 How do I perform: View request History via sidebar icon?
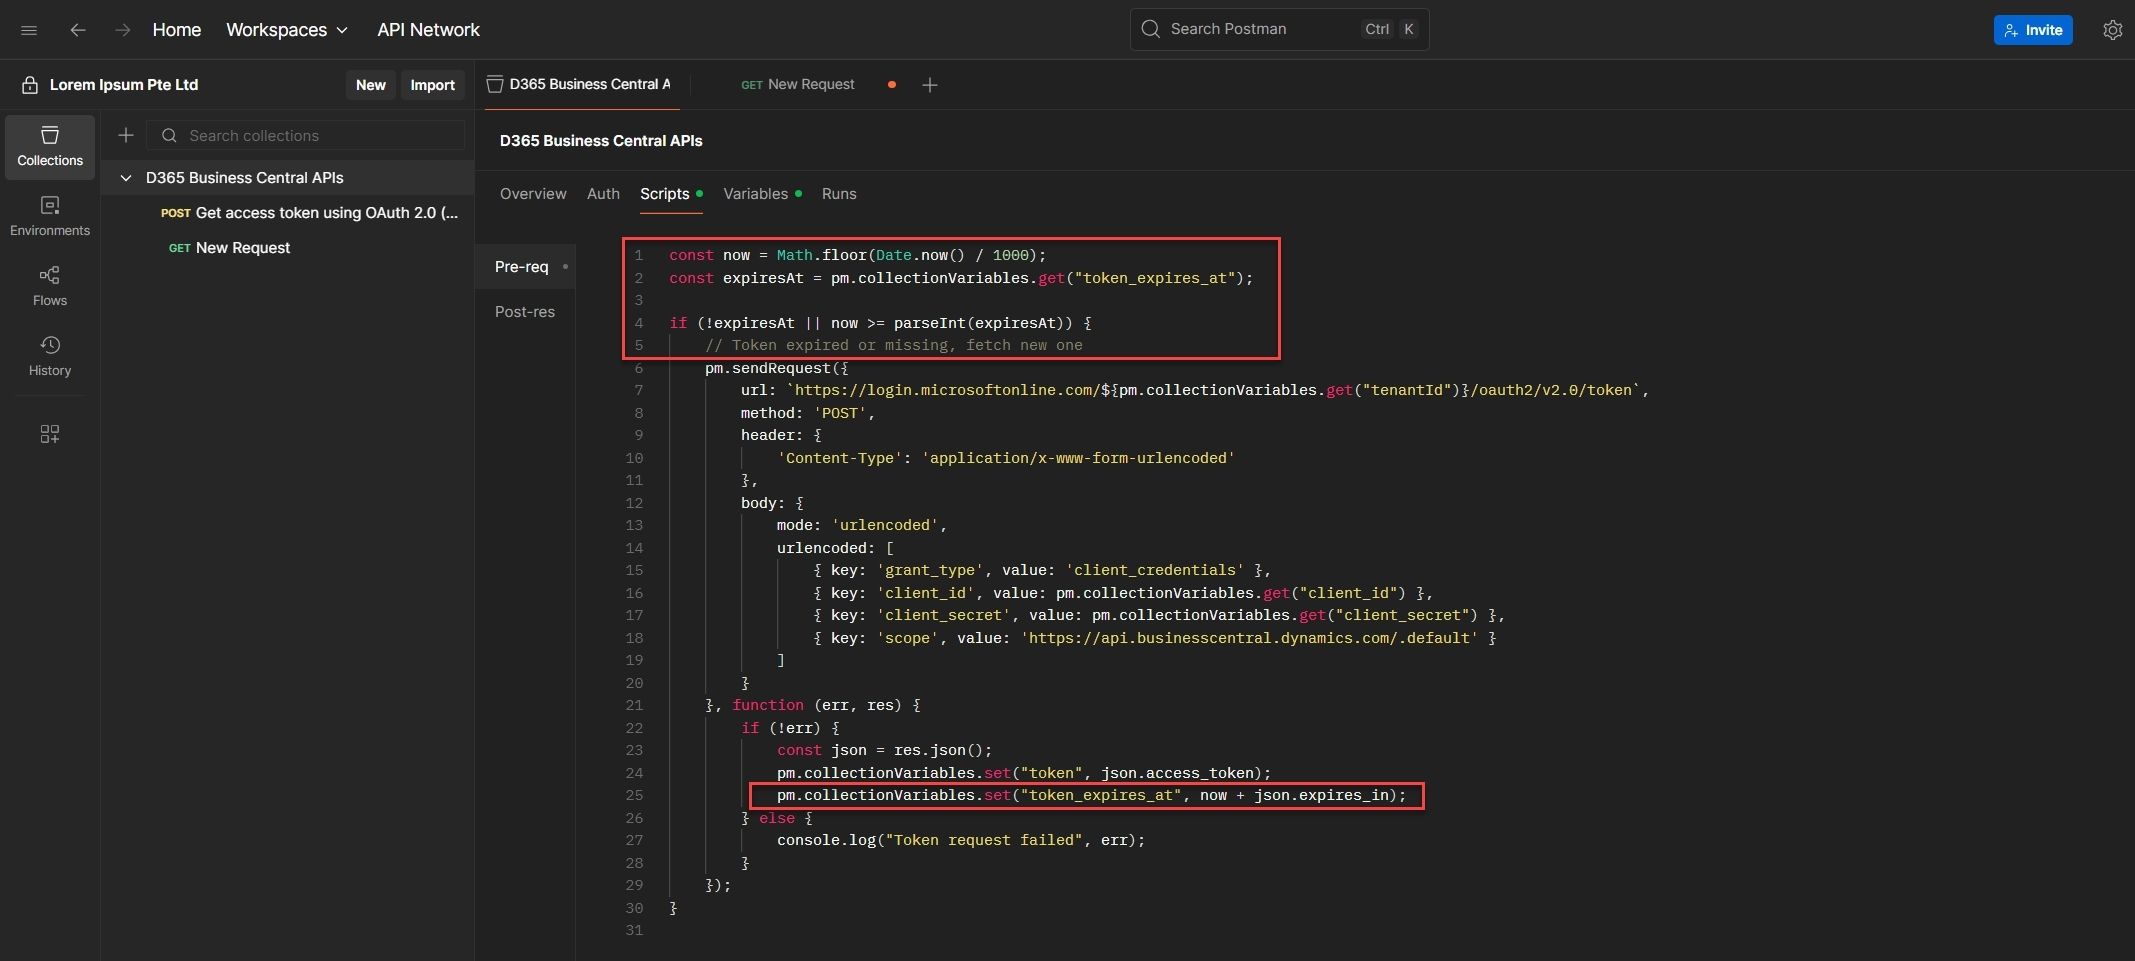[x=49, y=355]
